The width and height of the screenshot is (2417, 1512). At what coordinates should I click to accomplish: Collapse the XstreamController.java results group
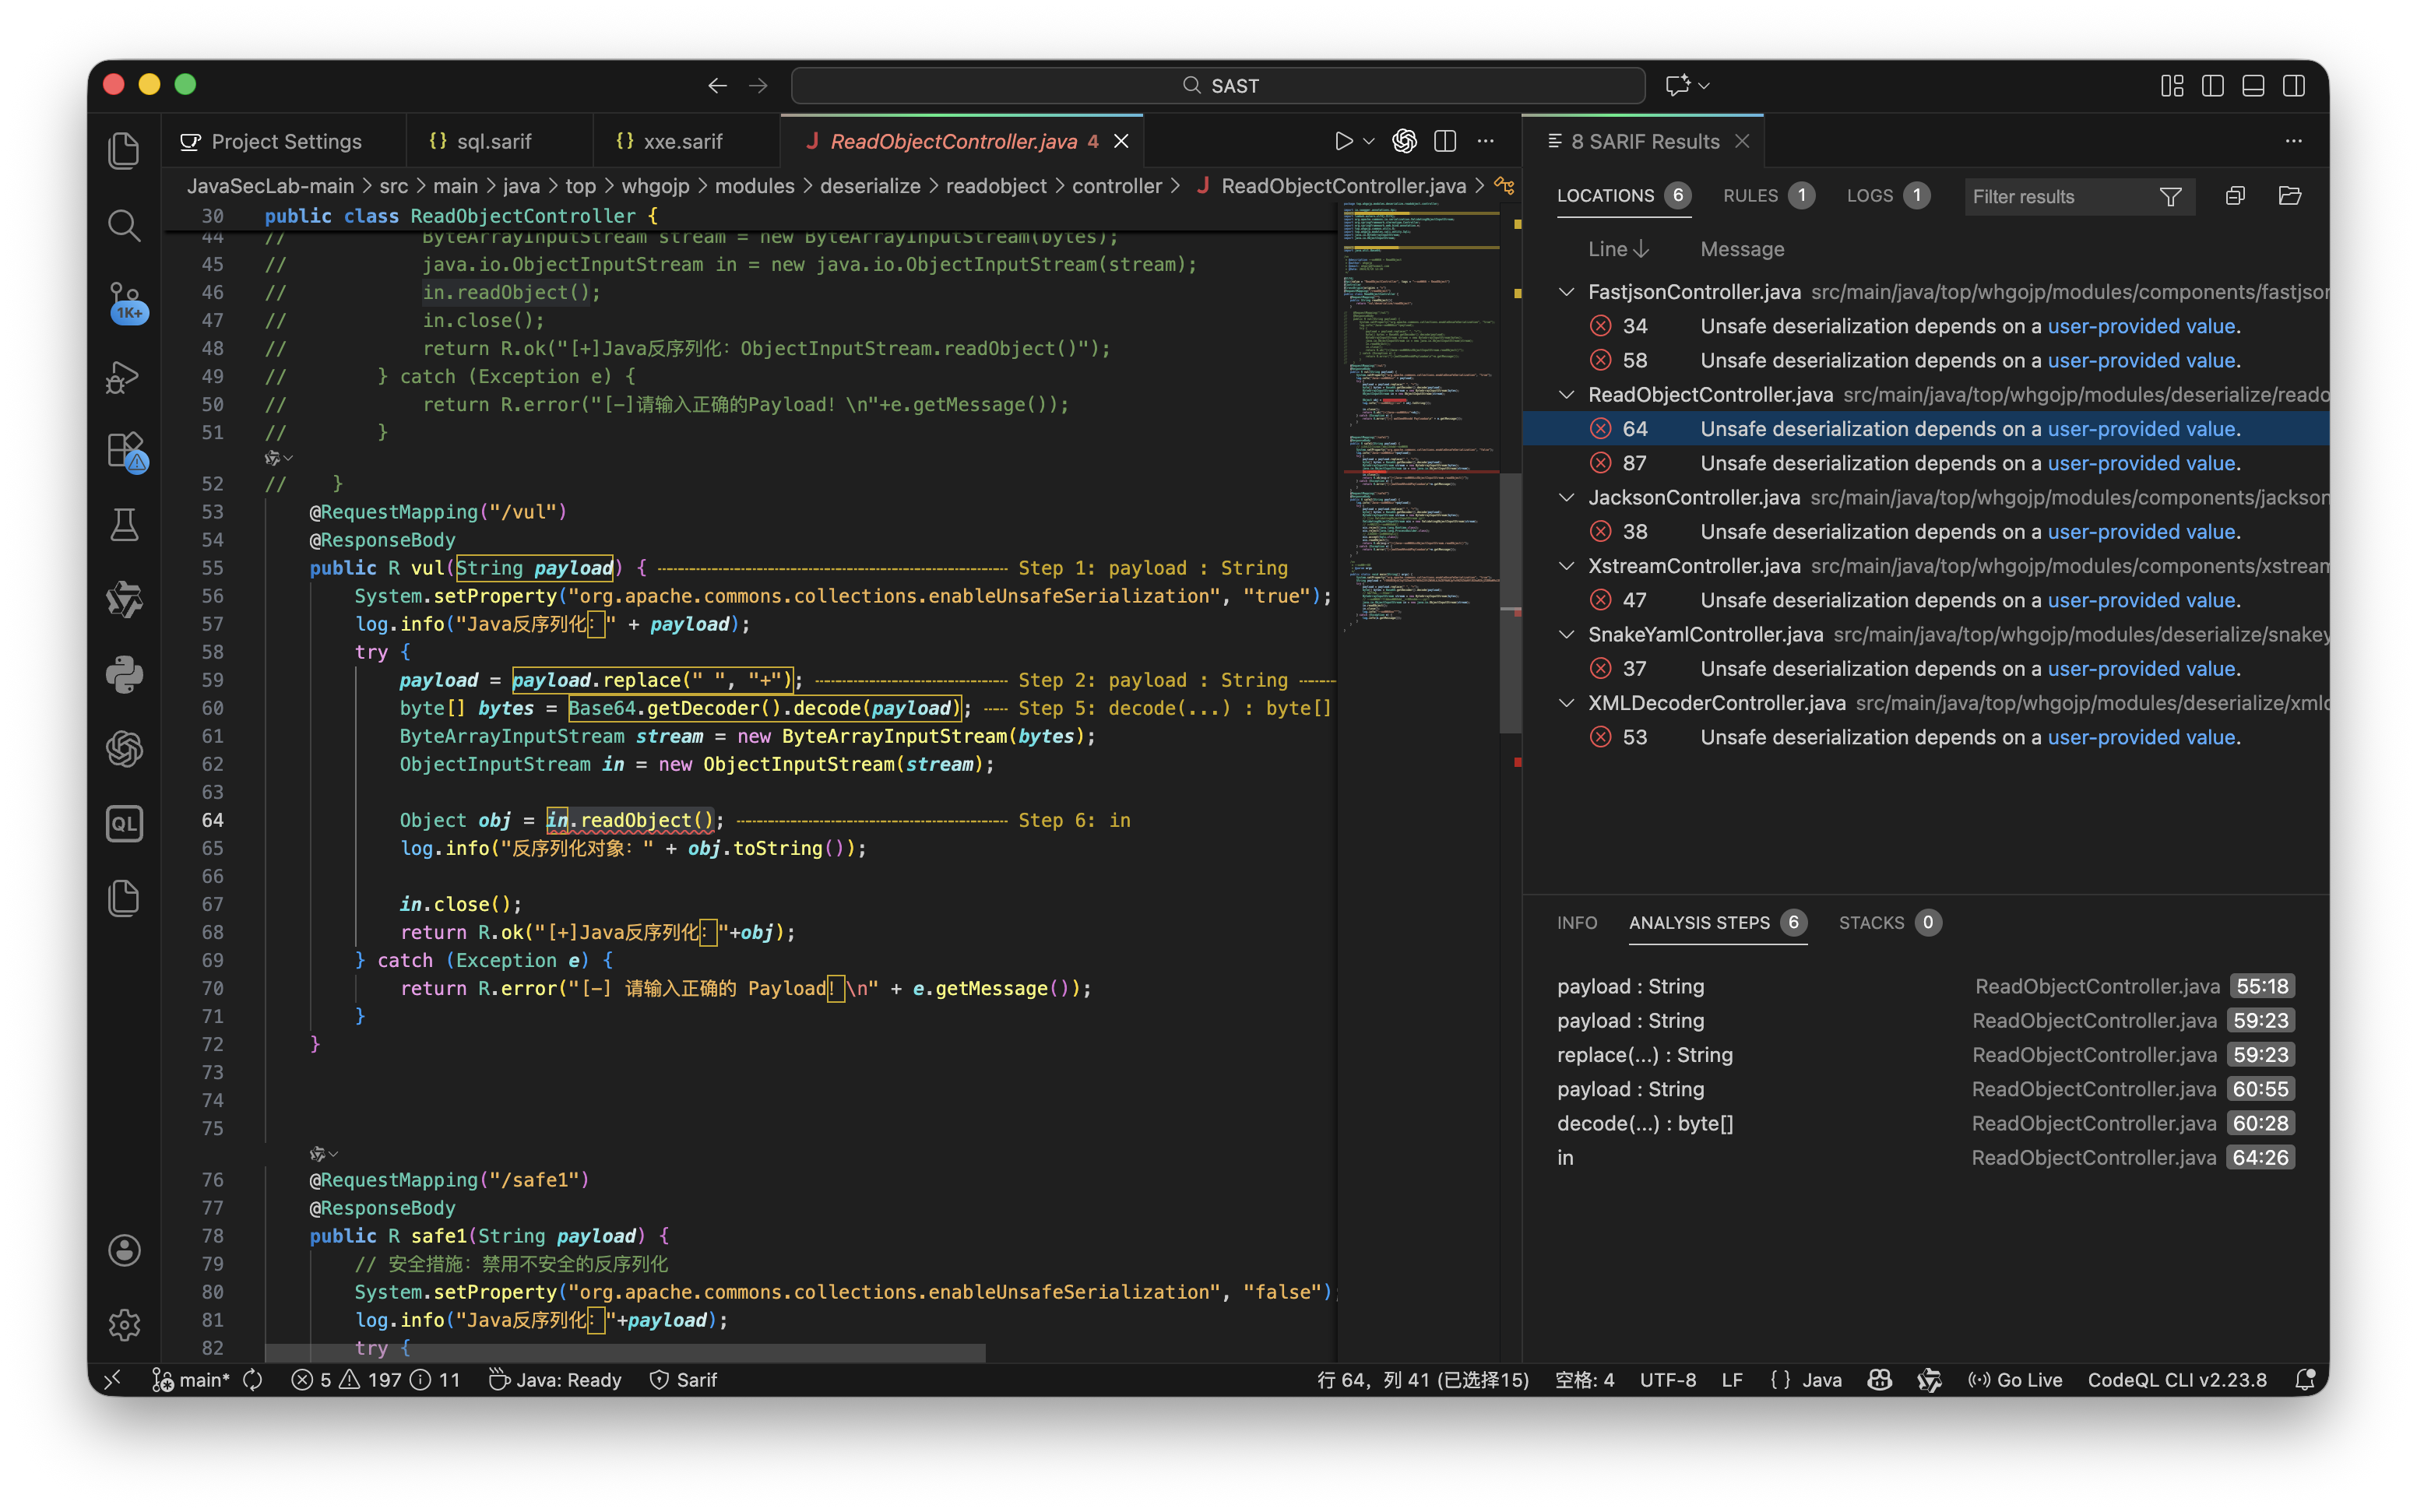[1567, 566]
